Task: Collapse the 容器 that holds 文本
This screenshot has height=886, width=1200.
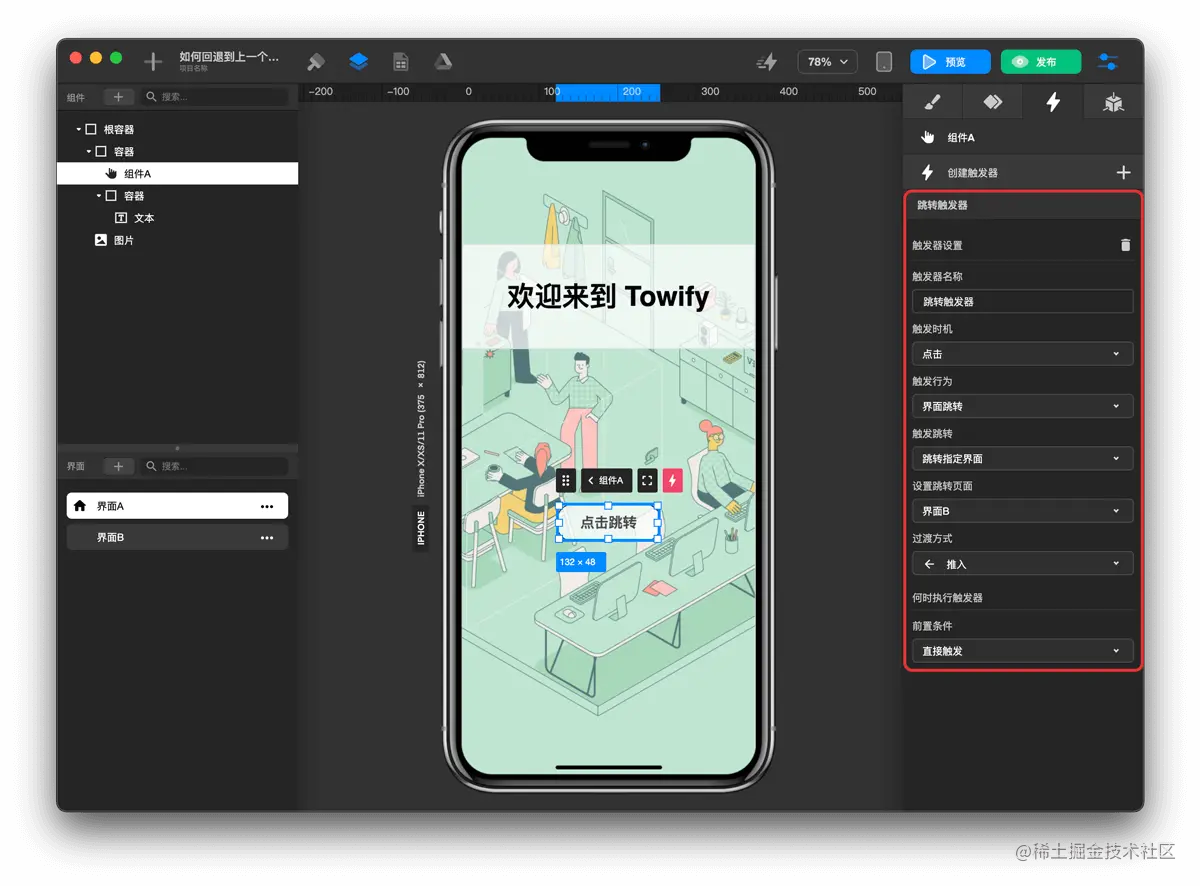Action: (99, 196)
